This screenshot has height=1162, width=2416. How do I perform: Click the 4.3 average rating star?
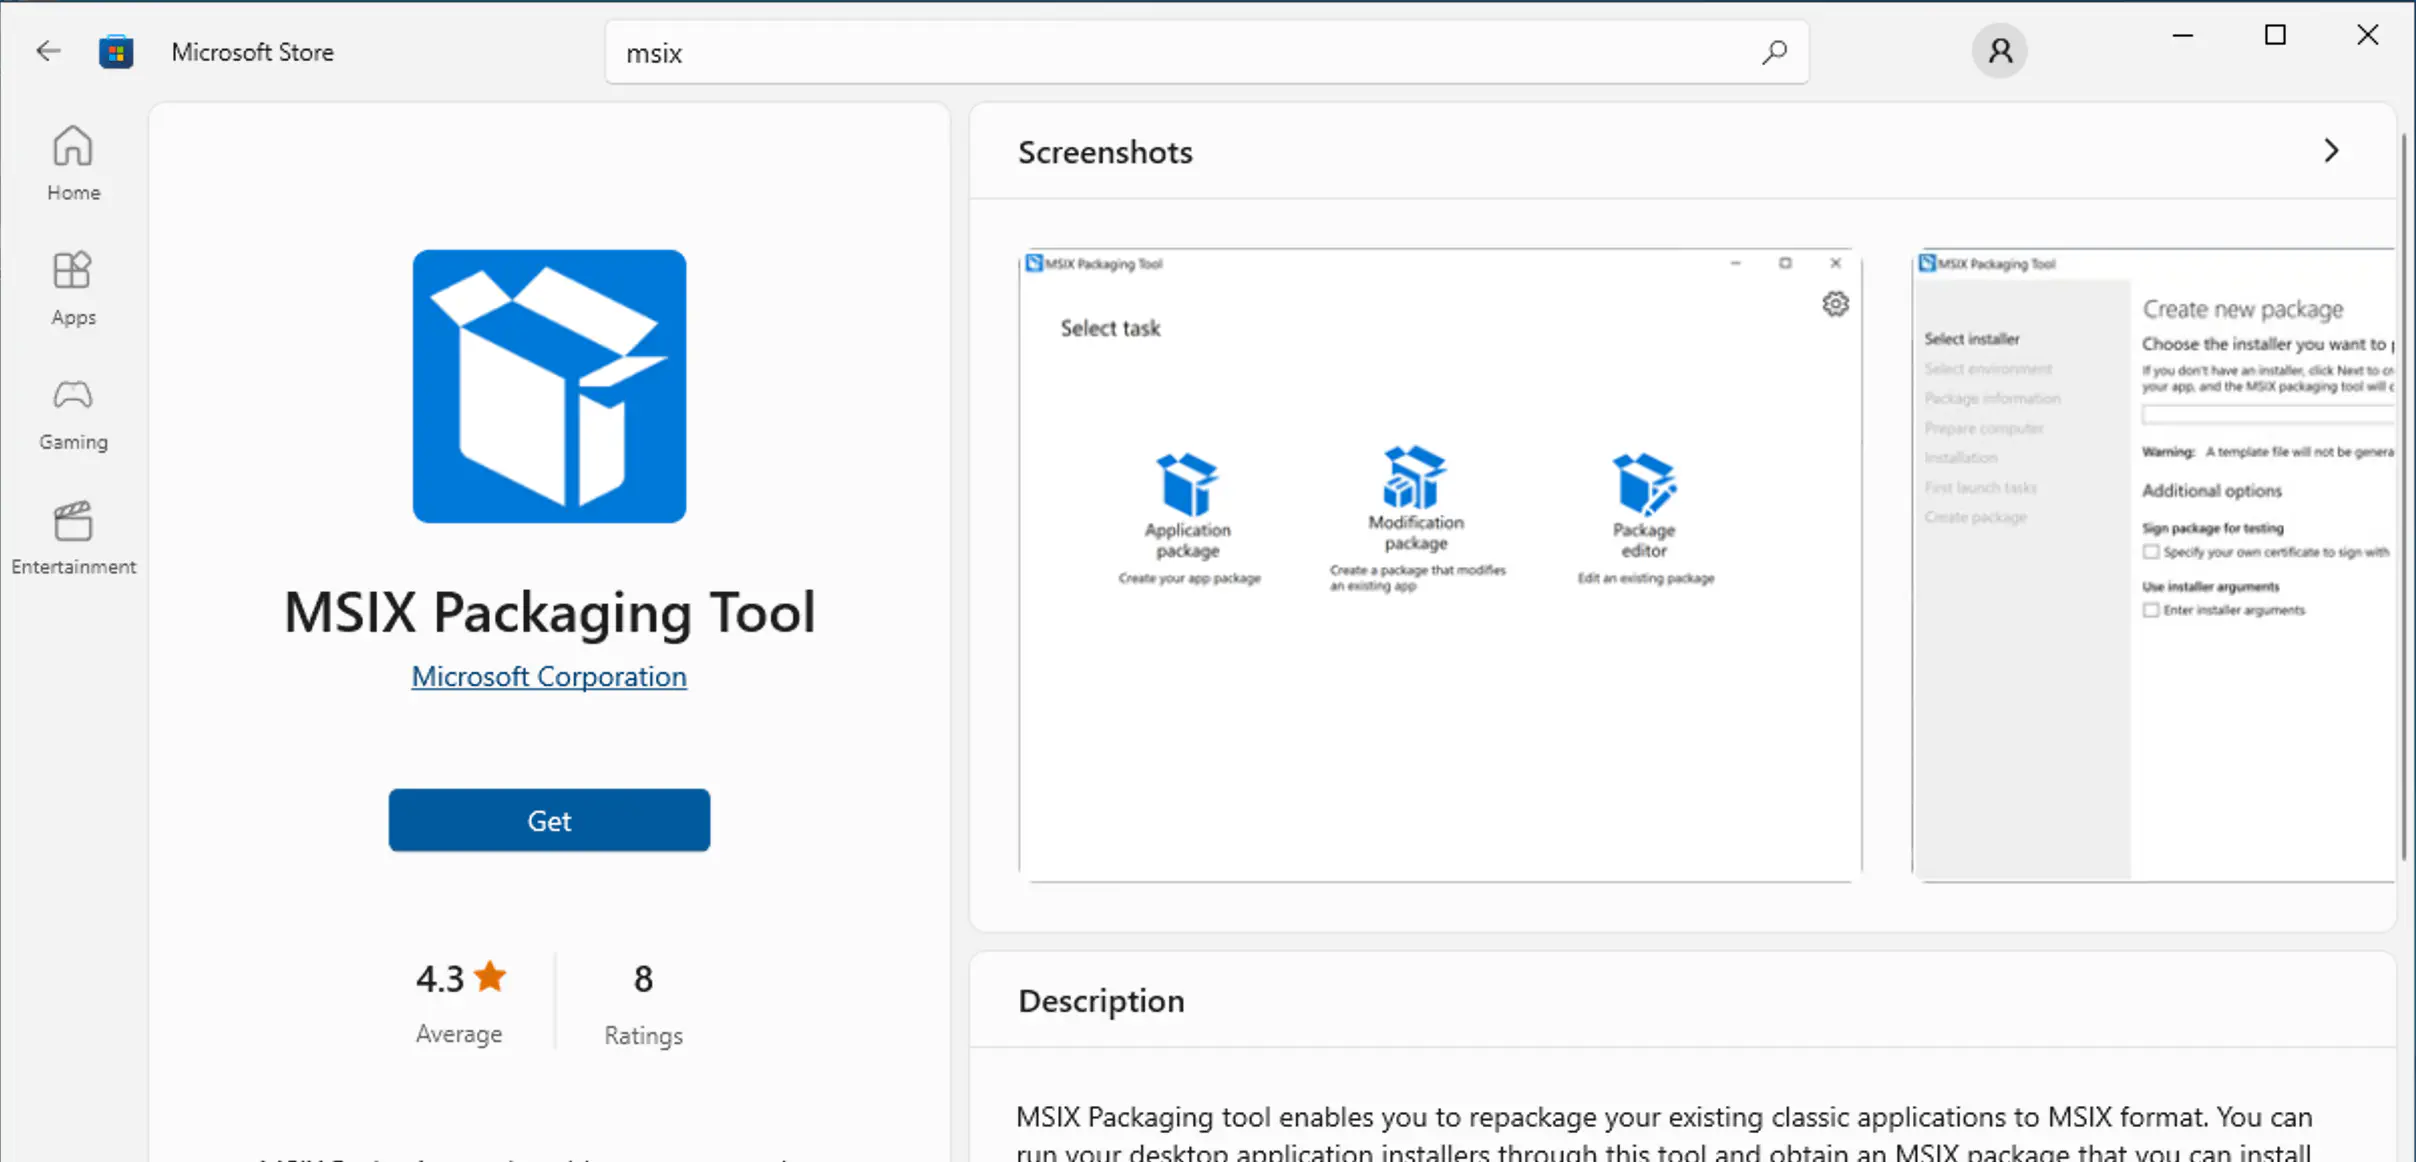[489, 975]
